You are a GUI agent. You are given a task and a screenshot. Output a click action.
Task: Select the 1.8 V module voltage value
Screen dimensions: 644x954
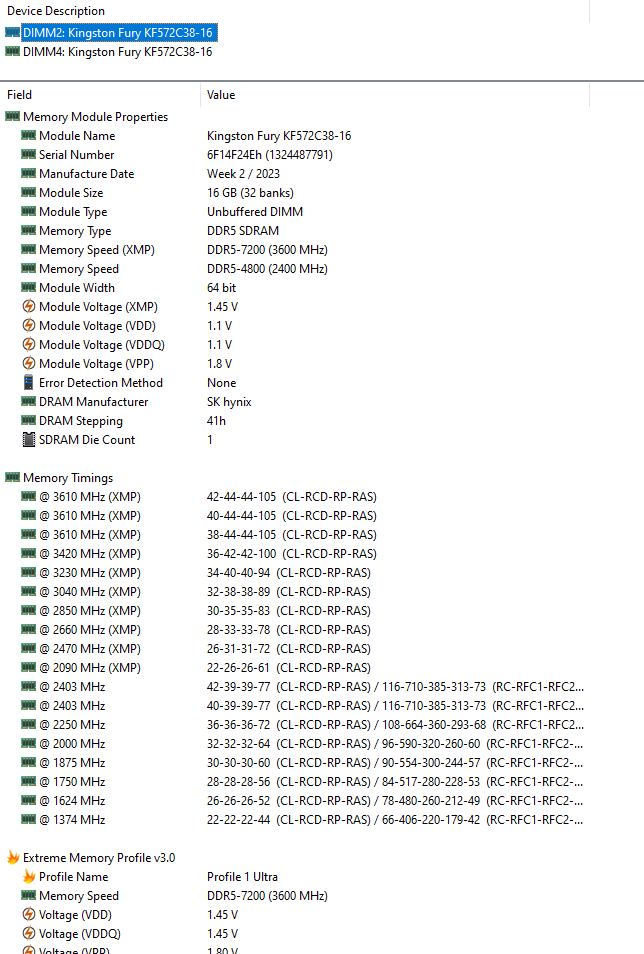(x=219, y=363)
